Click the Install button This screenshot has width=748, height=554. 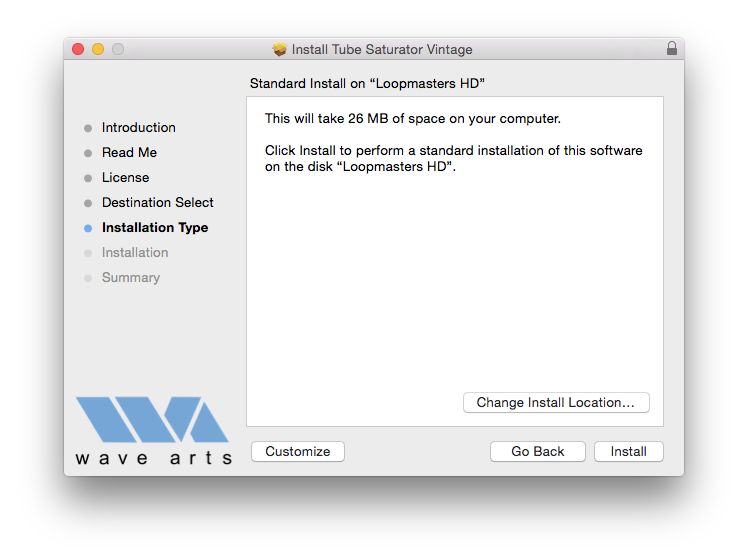tap(628, 451)
